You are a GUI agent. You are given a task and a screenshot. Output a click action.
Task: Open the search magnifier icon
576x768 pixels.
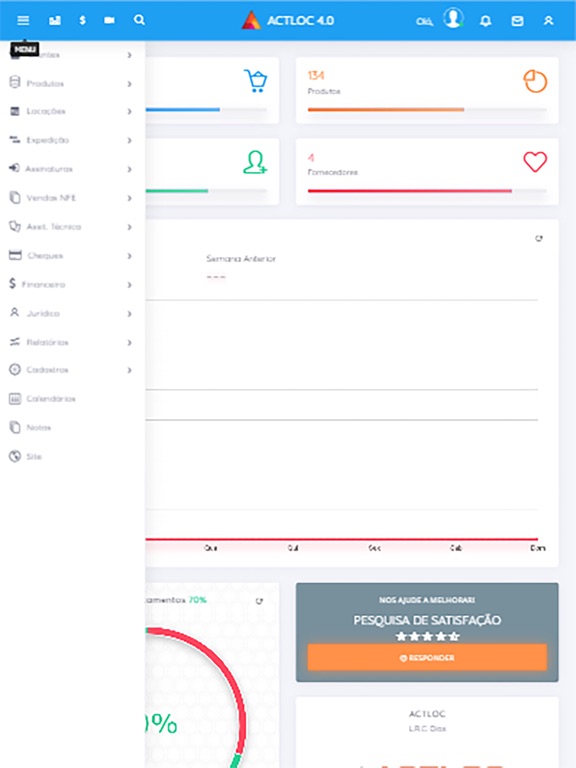click(139, 20)
